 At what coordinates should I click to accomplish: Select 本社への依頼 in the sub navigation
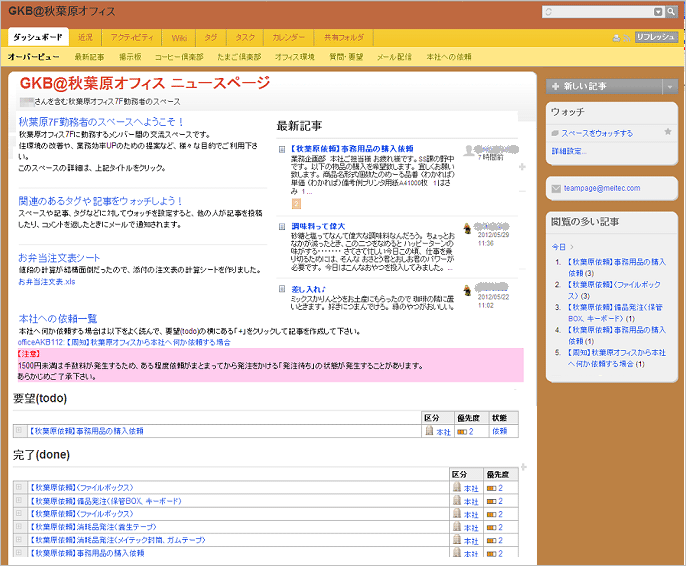point(449,57)
